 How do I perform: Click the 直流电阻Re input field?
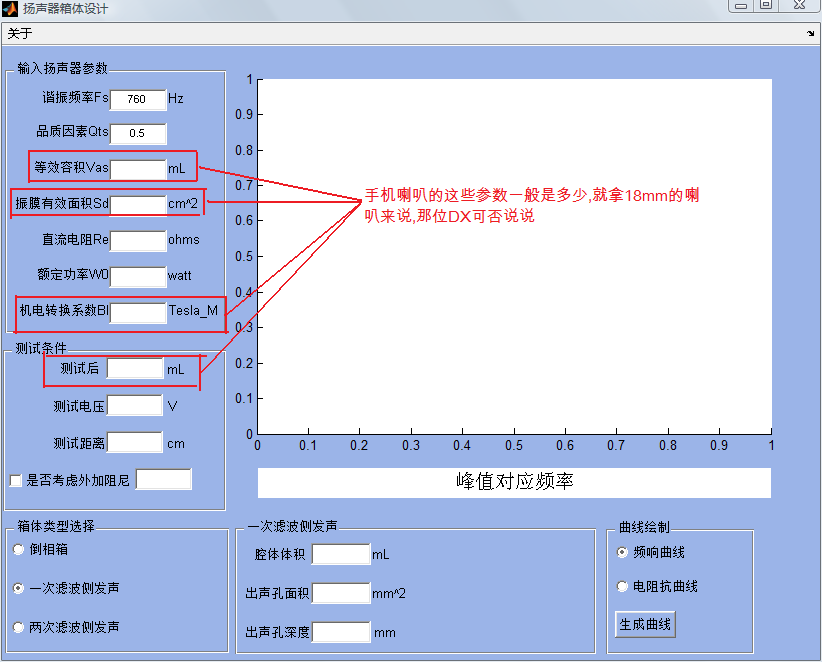(x=137, y=240)
